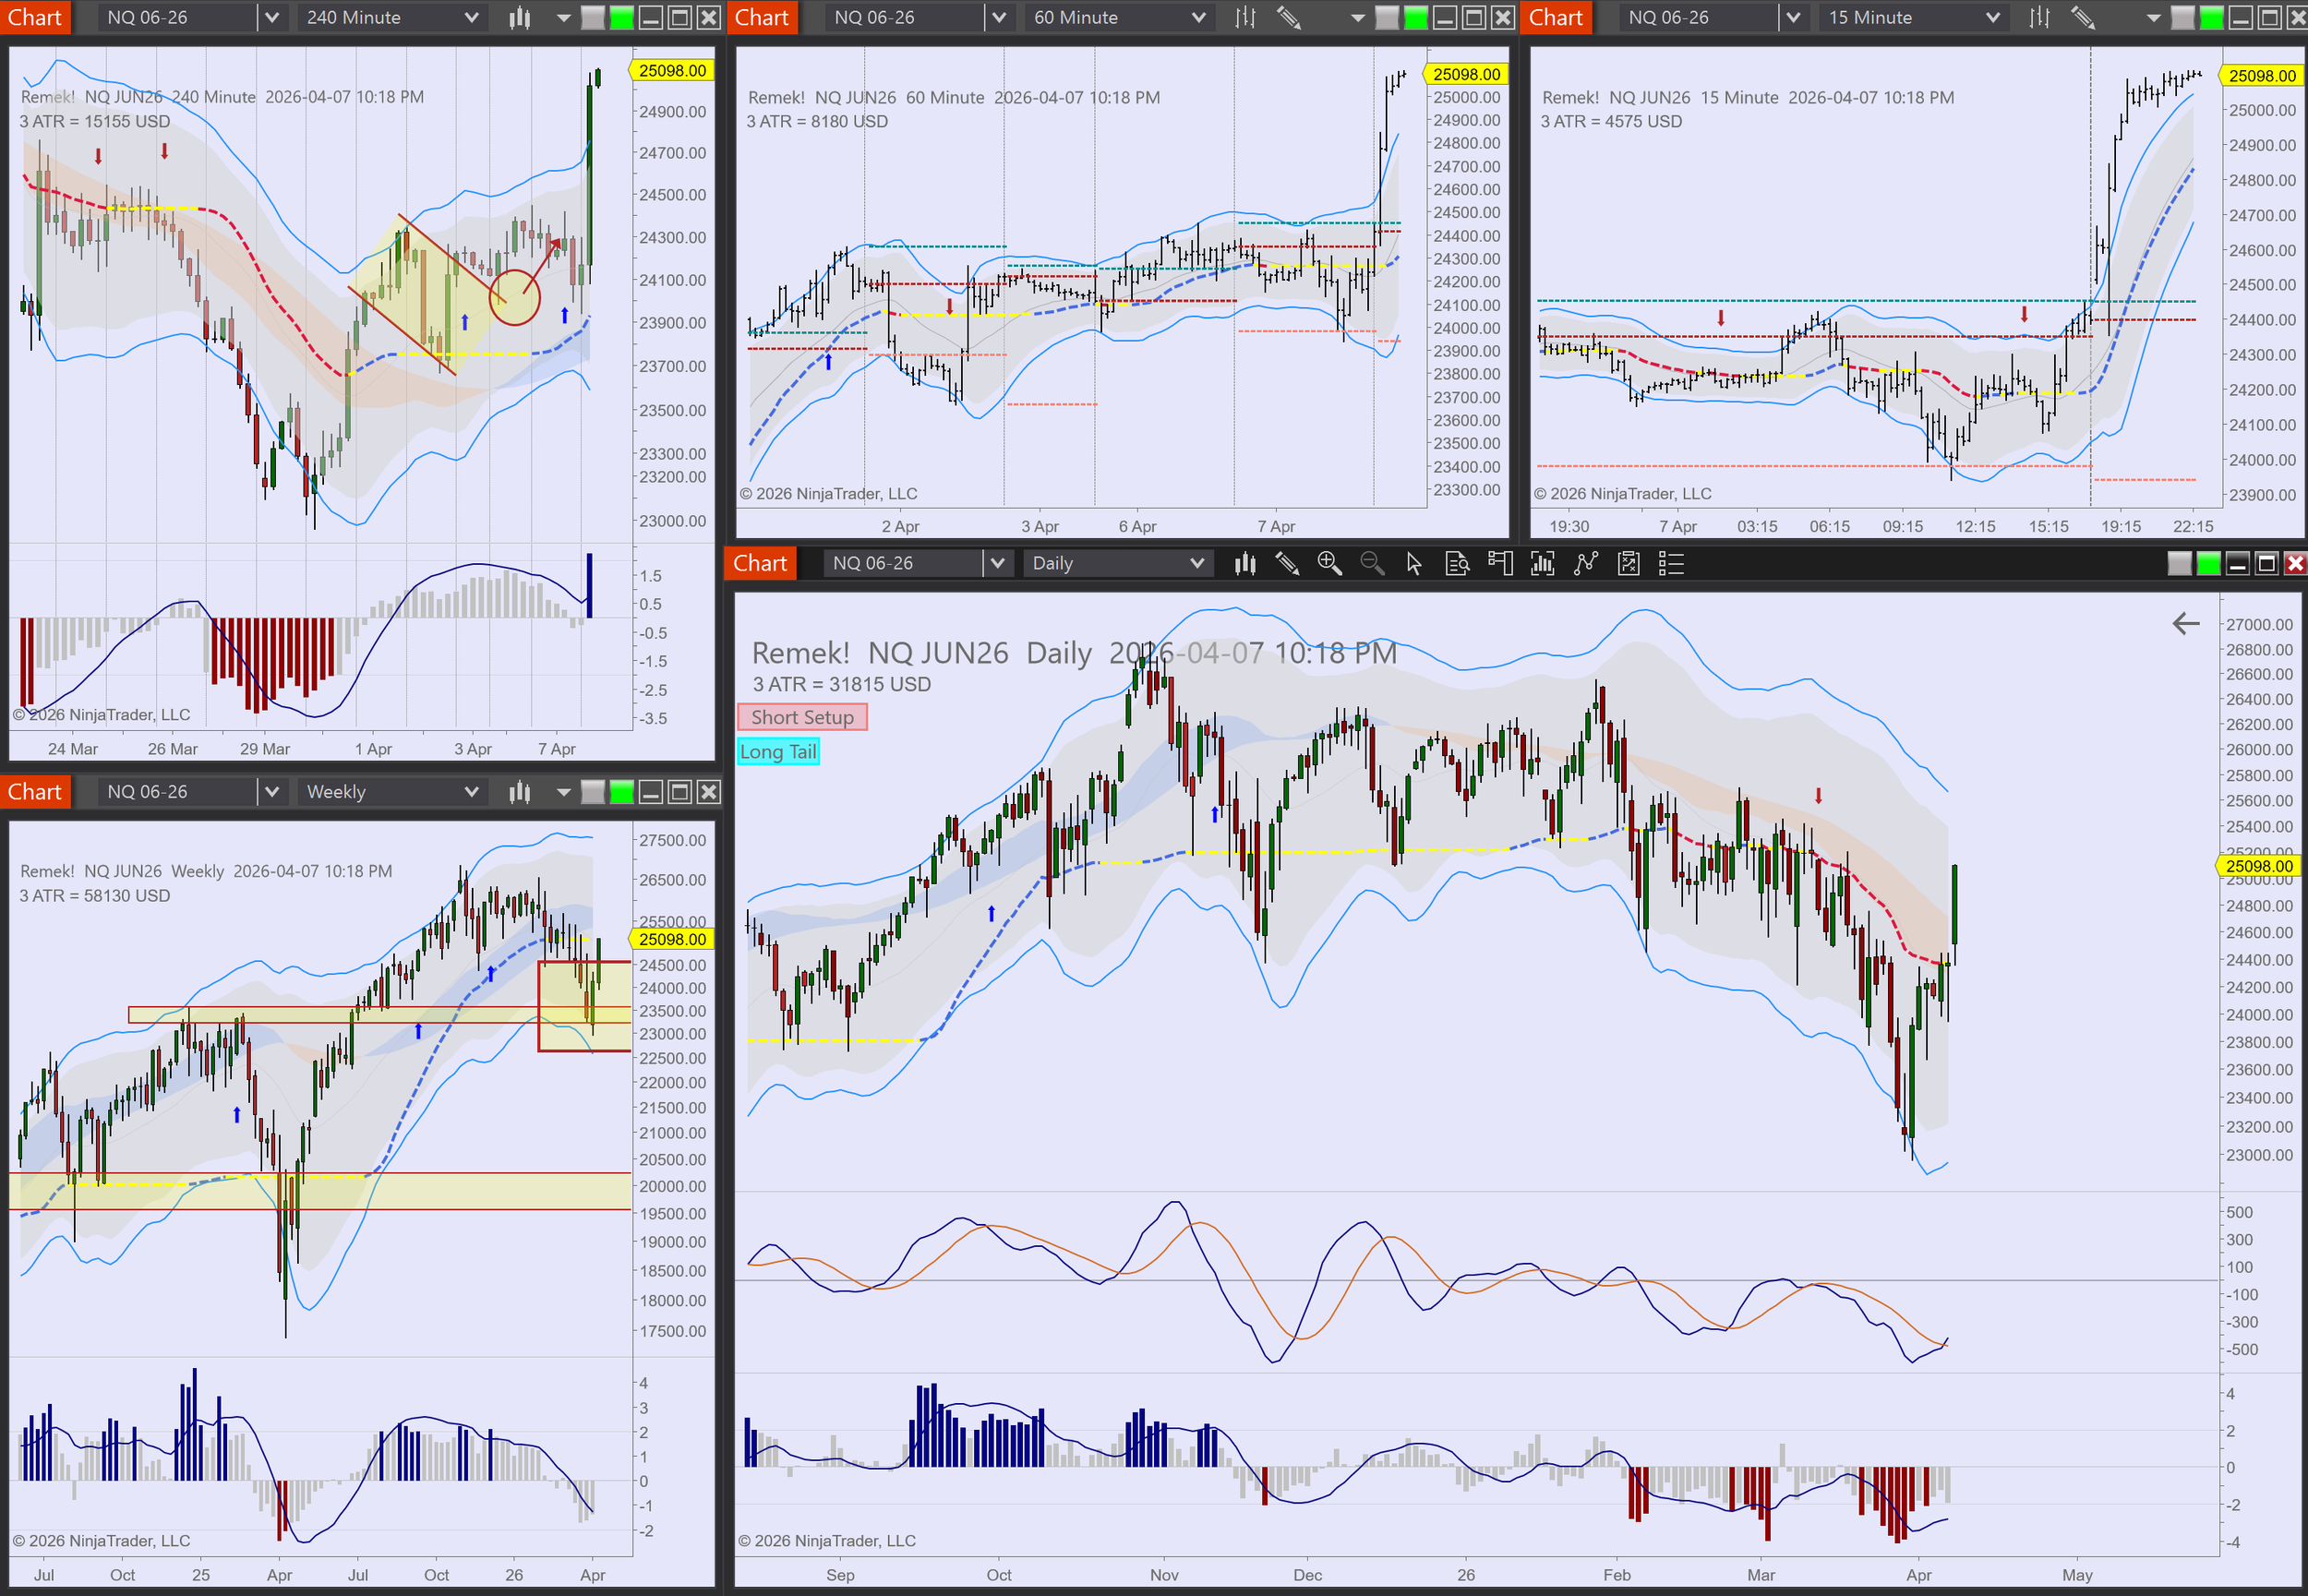This screenshot has width=2308, height=1596.
Task: Click the Chart tab of Daily window
Action: pyautogui.click(x=760, y=563)
